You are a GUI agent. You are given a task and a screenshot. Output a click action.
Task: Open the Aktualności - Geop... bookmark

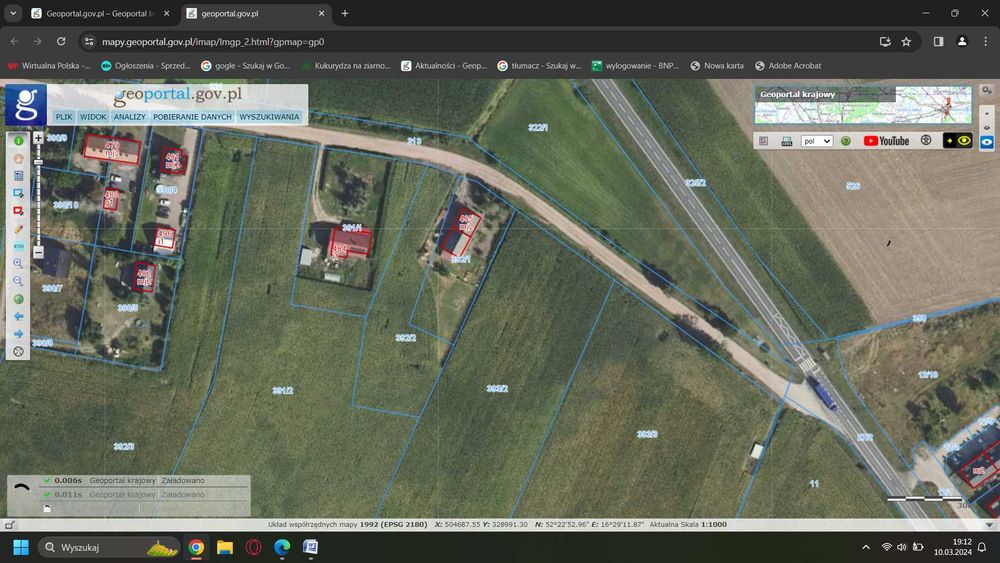pos(444,66)
